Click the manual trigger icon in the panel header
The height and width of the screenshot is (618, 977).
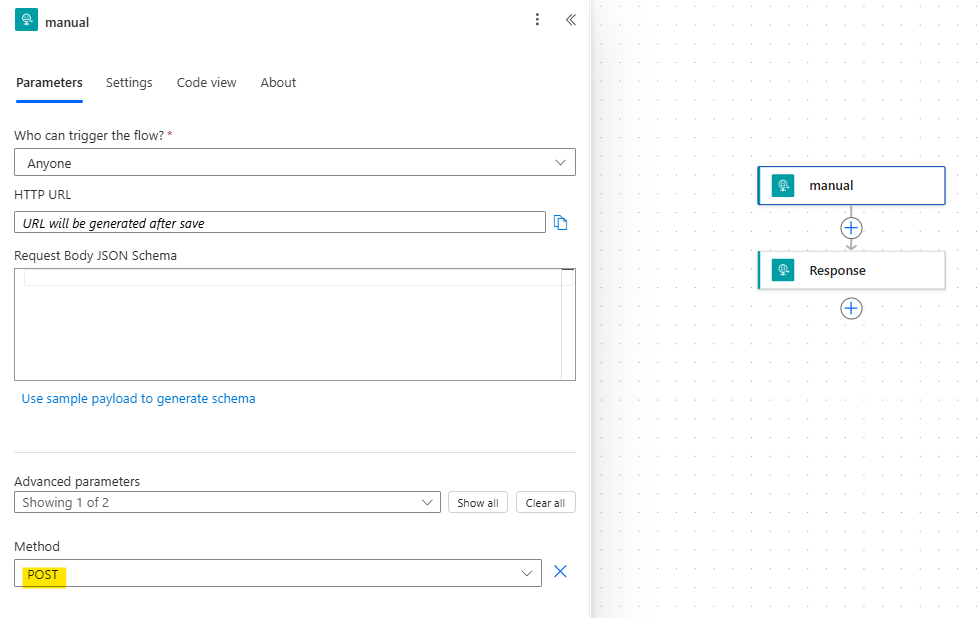tap(25, 19)
